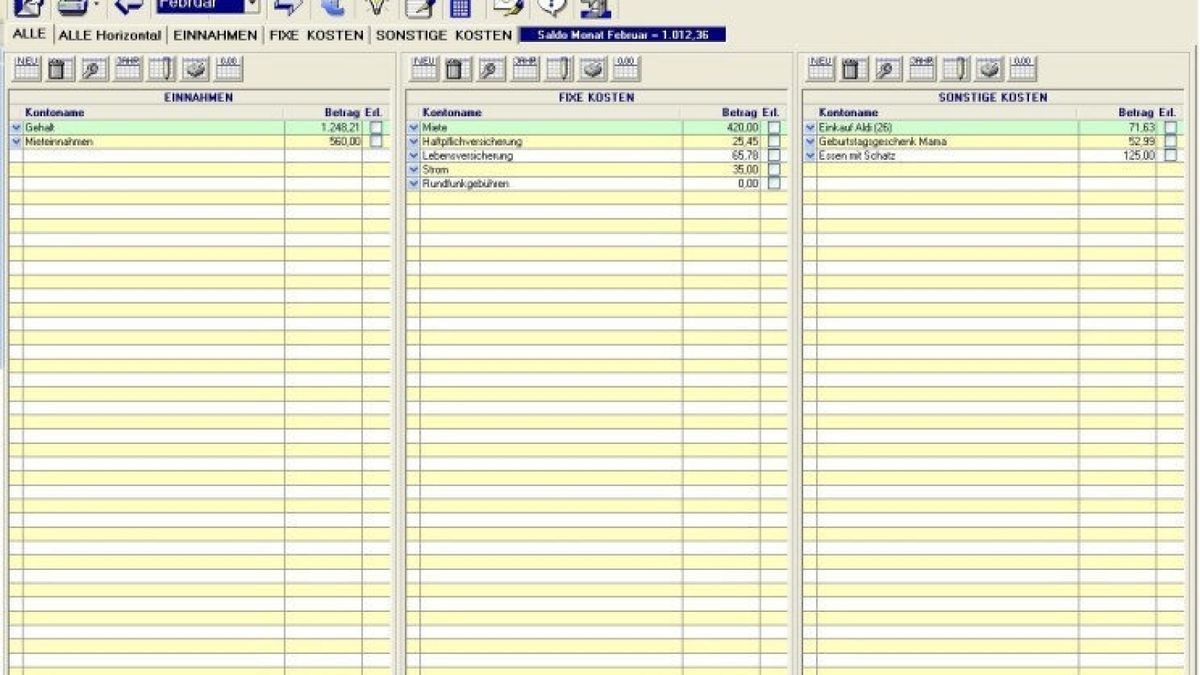
Task: Click the NEU icon in Einnahmen toolbar
Action: coord(26,68)
